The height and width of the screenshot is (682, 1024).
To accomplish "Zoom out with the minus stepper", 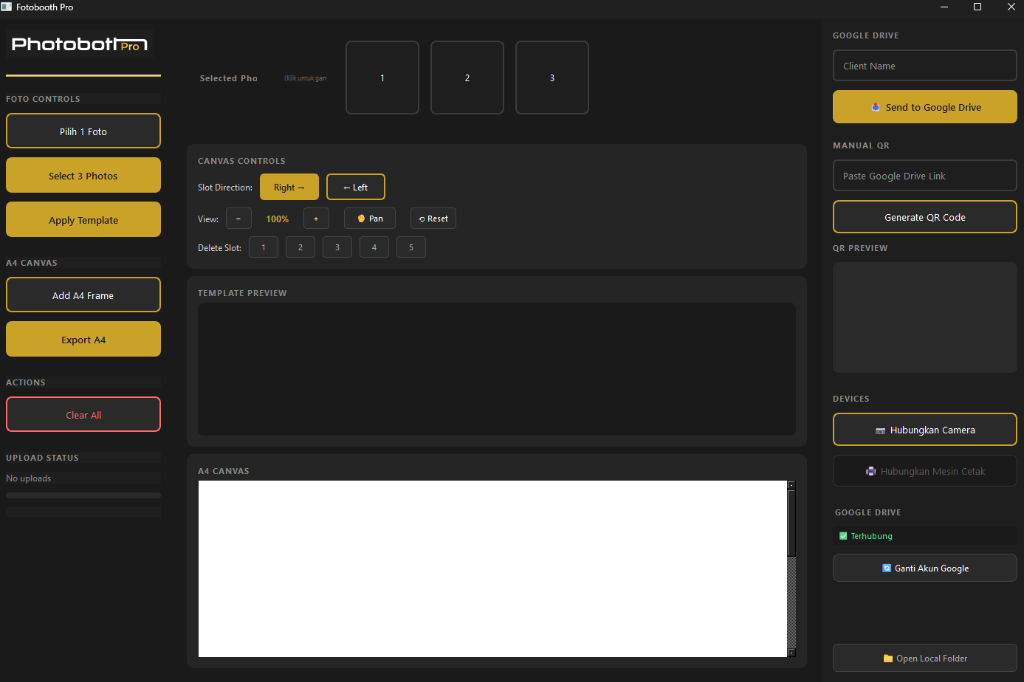I will click(238, 218).
